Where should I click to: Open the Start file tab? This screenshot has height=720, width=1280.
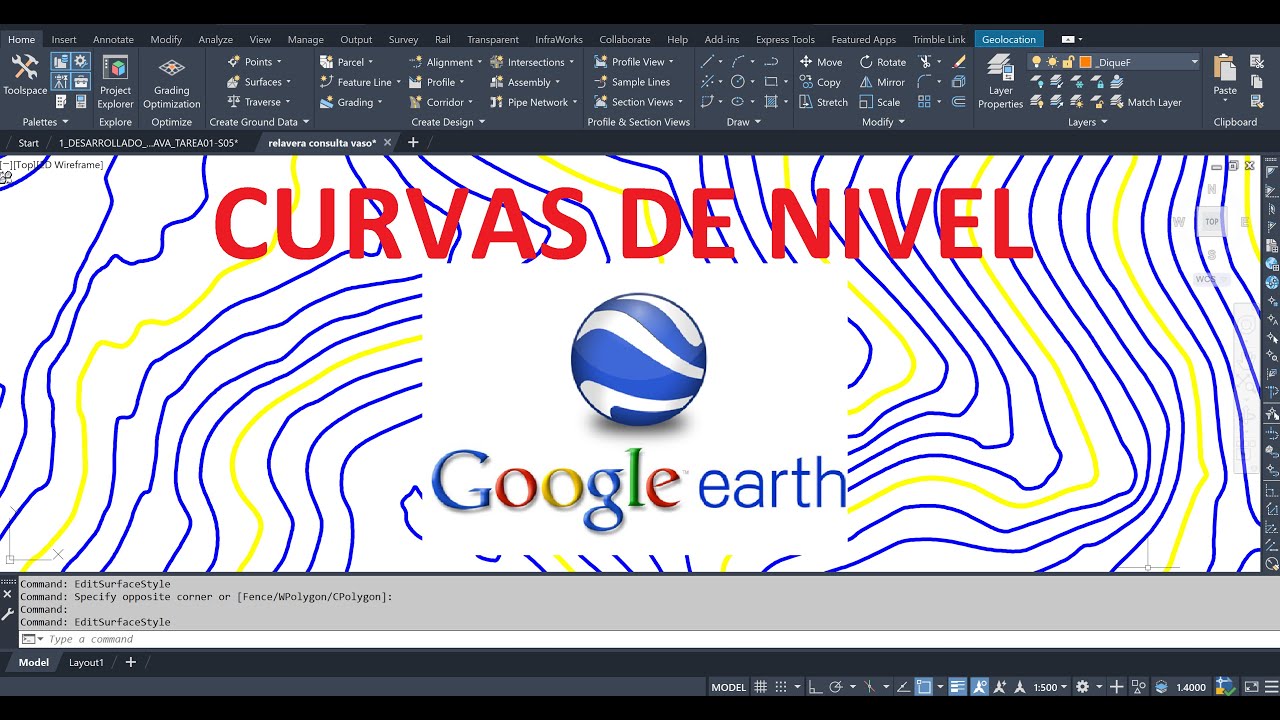tap(28, 143)
